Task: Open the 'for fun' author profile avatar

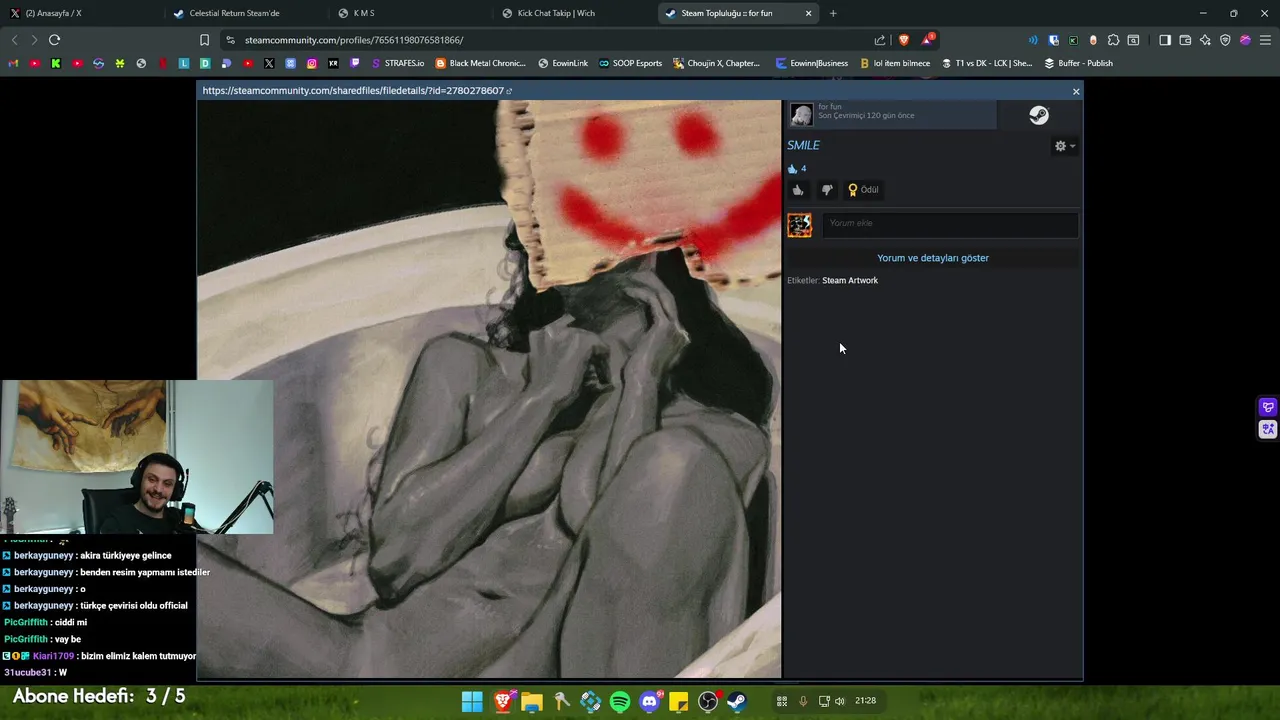Action: (802, 115)
